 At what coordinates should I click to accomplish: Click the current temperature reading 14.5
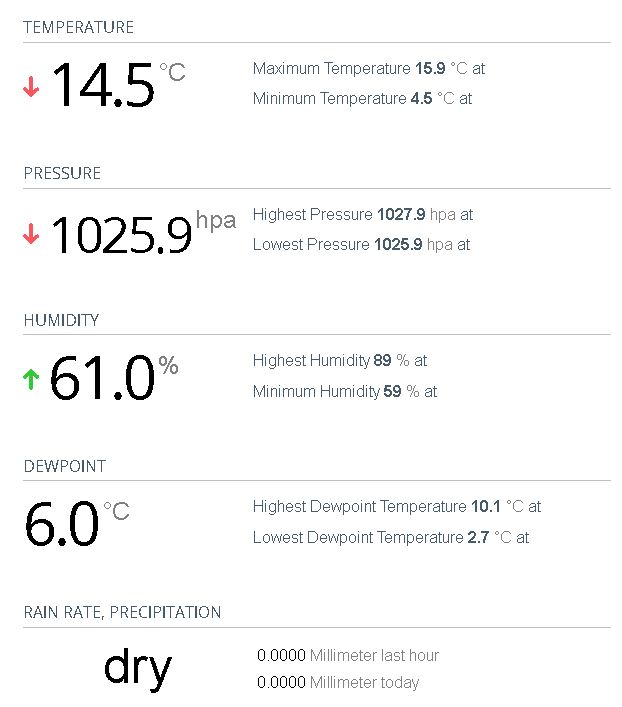pos(103,86)
